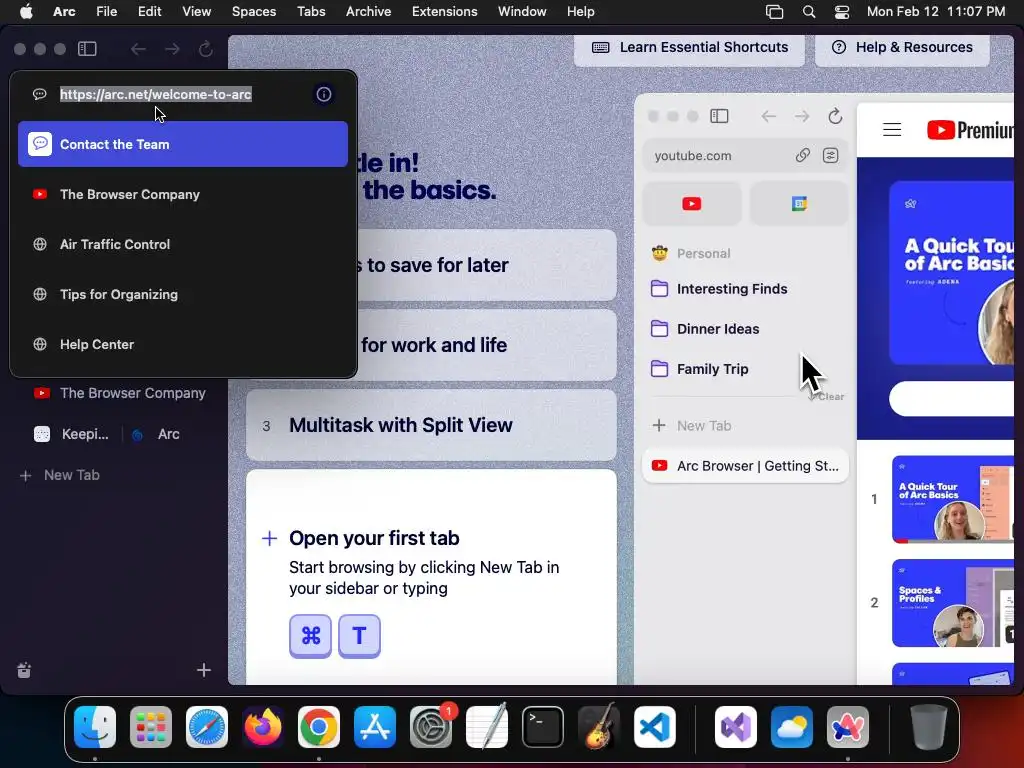Open the Family Trip folder
The image size is (1024, 768).
pos(699,369)
